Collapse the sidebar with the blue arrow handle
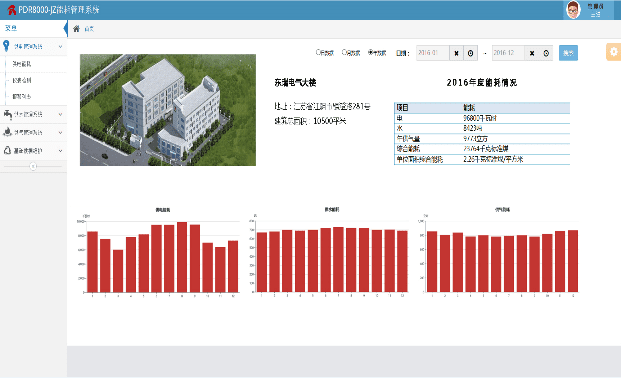The image size is (621, 378). [66, 29]
